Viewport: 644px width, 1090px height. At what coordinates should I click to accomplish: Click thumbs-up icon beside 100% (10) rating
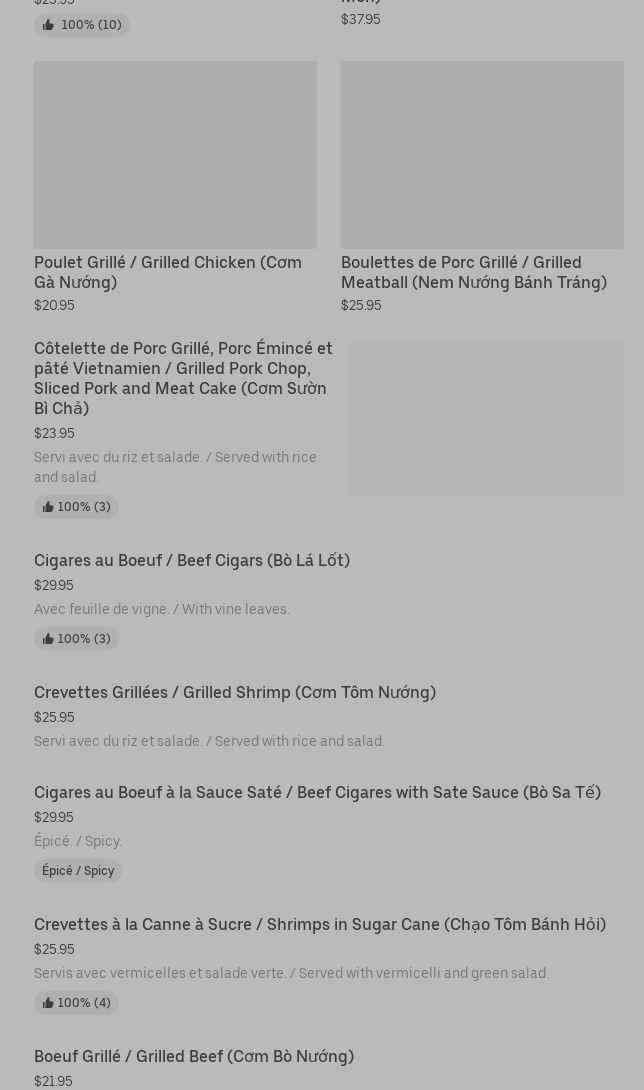tap(48, 25)
